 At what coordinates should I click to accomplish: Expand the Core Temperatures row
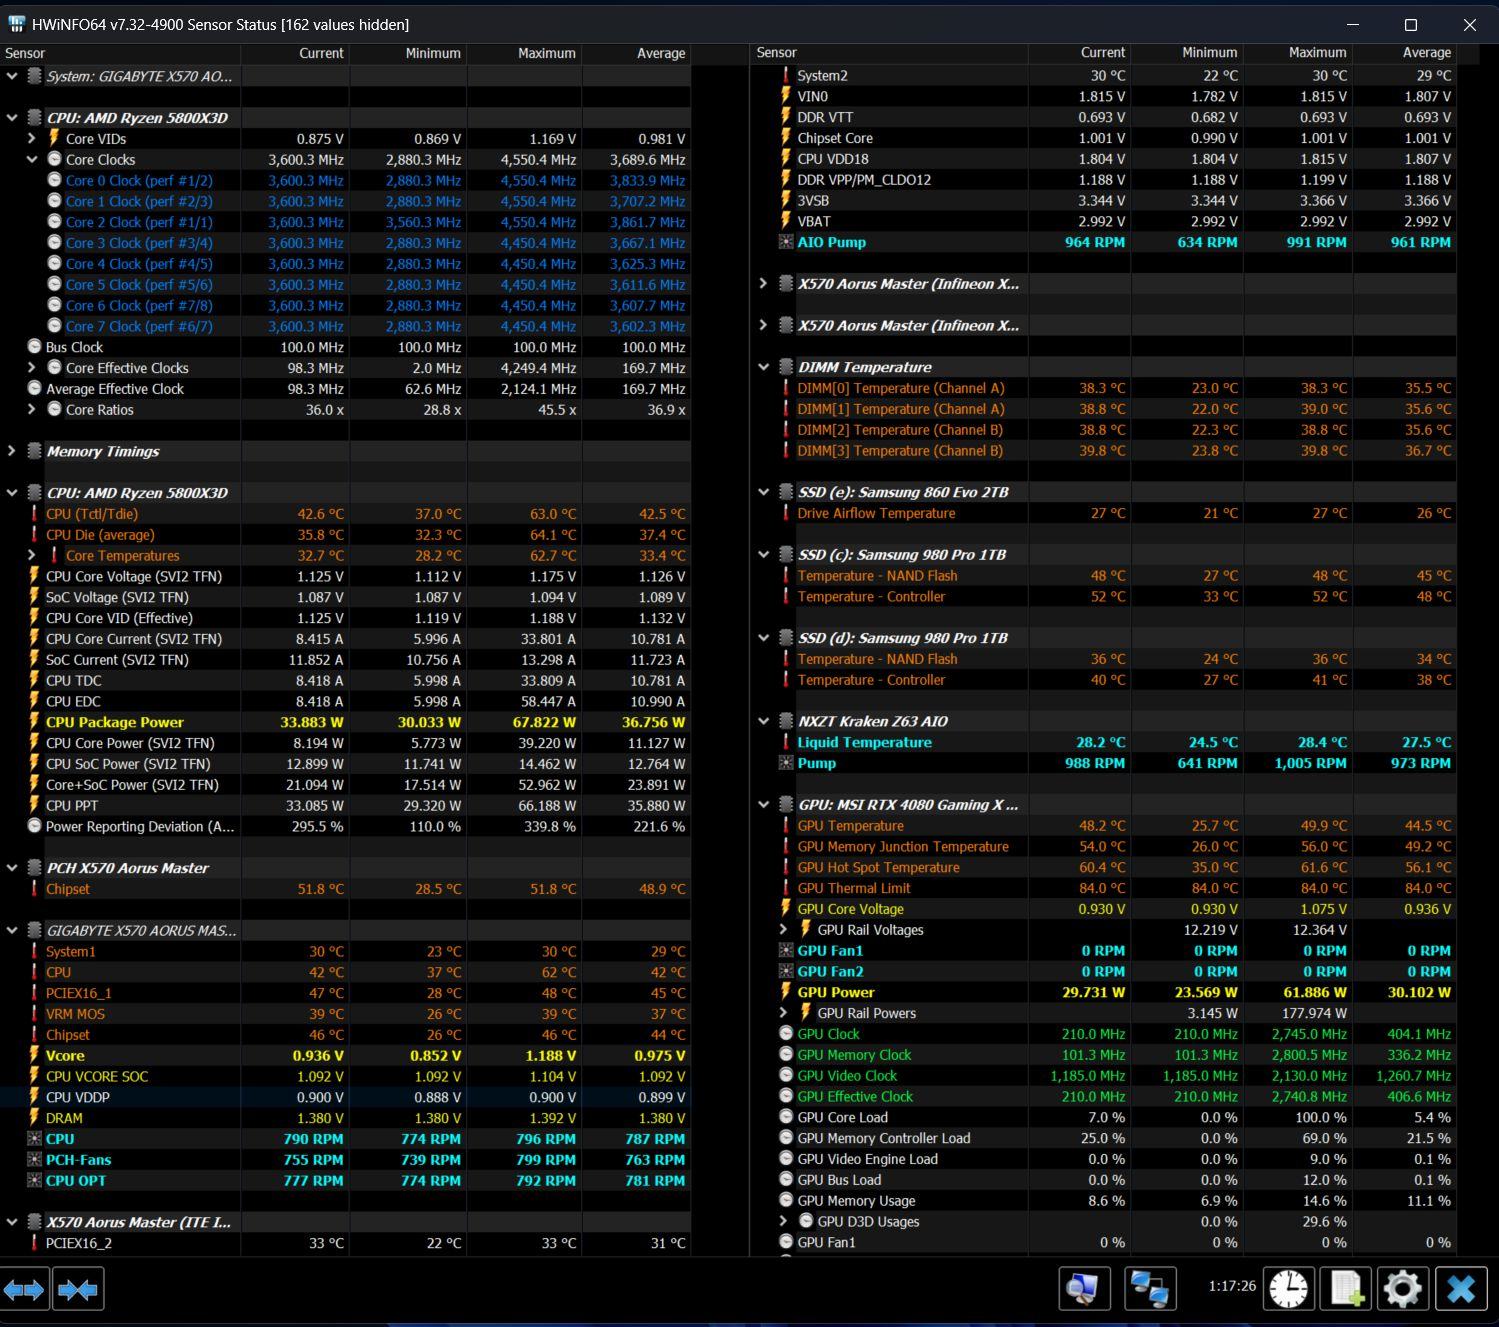tap(32, 555)
